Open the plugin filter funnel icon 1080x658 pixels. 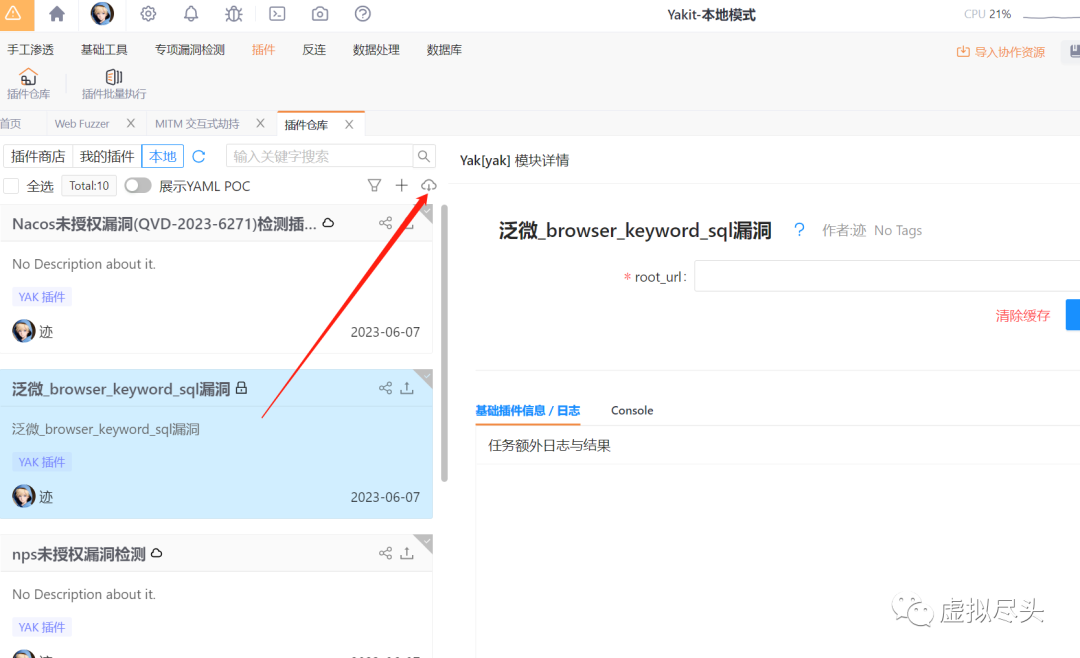pos(374,185)
